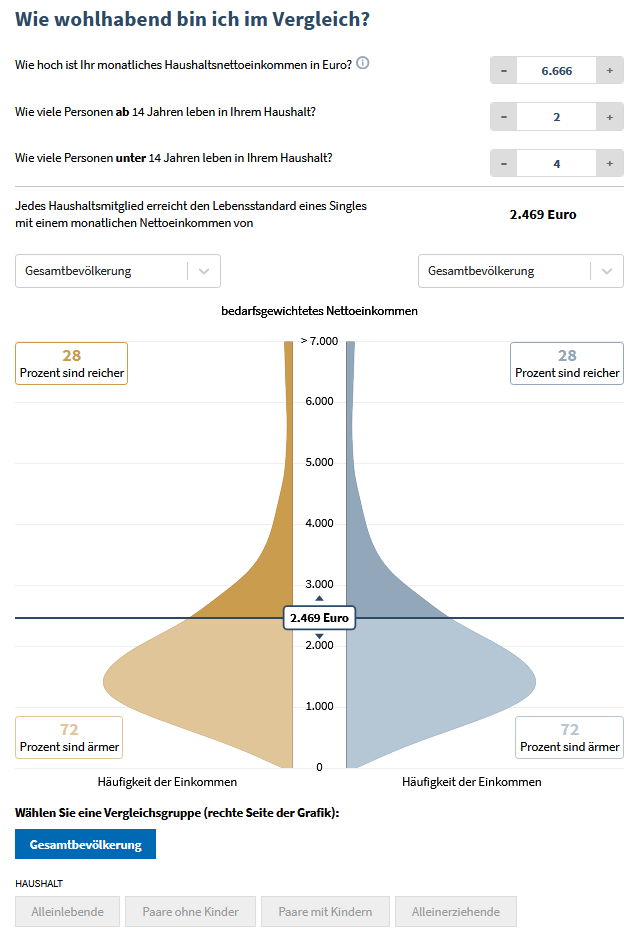Click the 2.469 Euro slider handle on chart
This screenshot has height=931, width=633.
point(319,618)
